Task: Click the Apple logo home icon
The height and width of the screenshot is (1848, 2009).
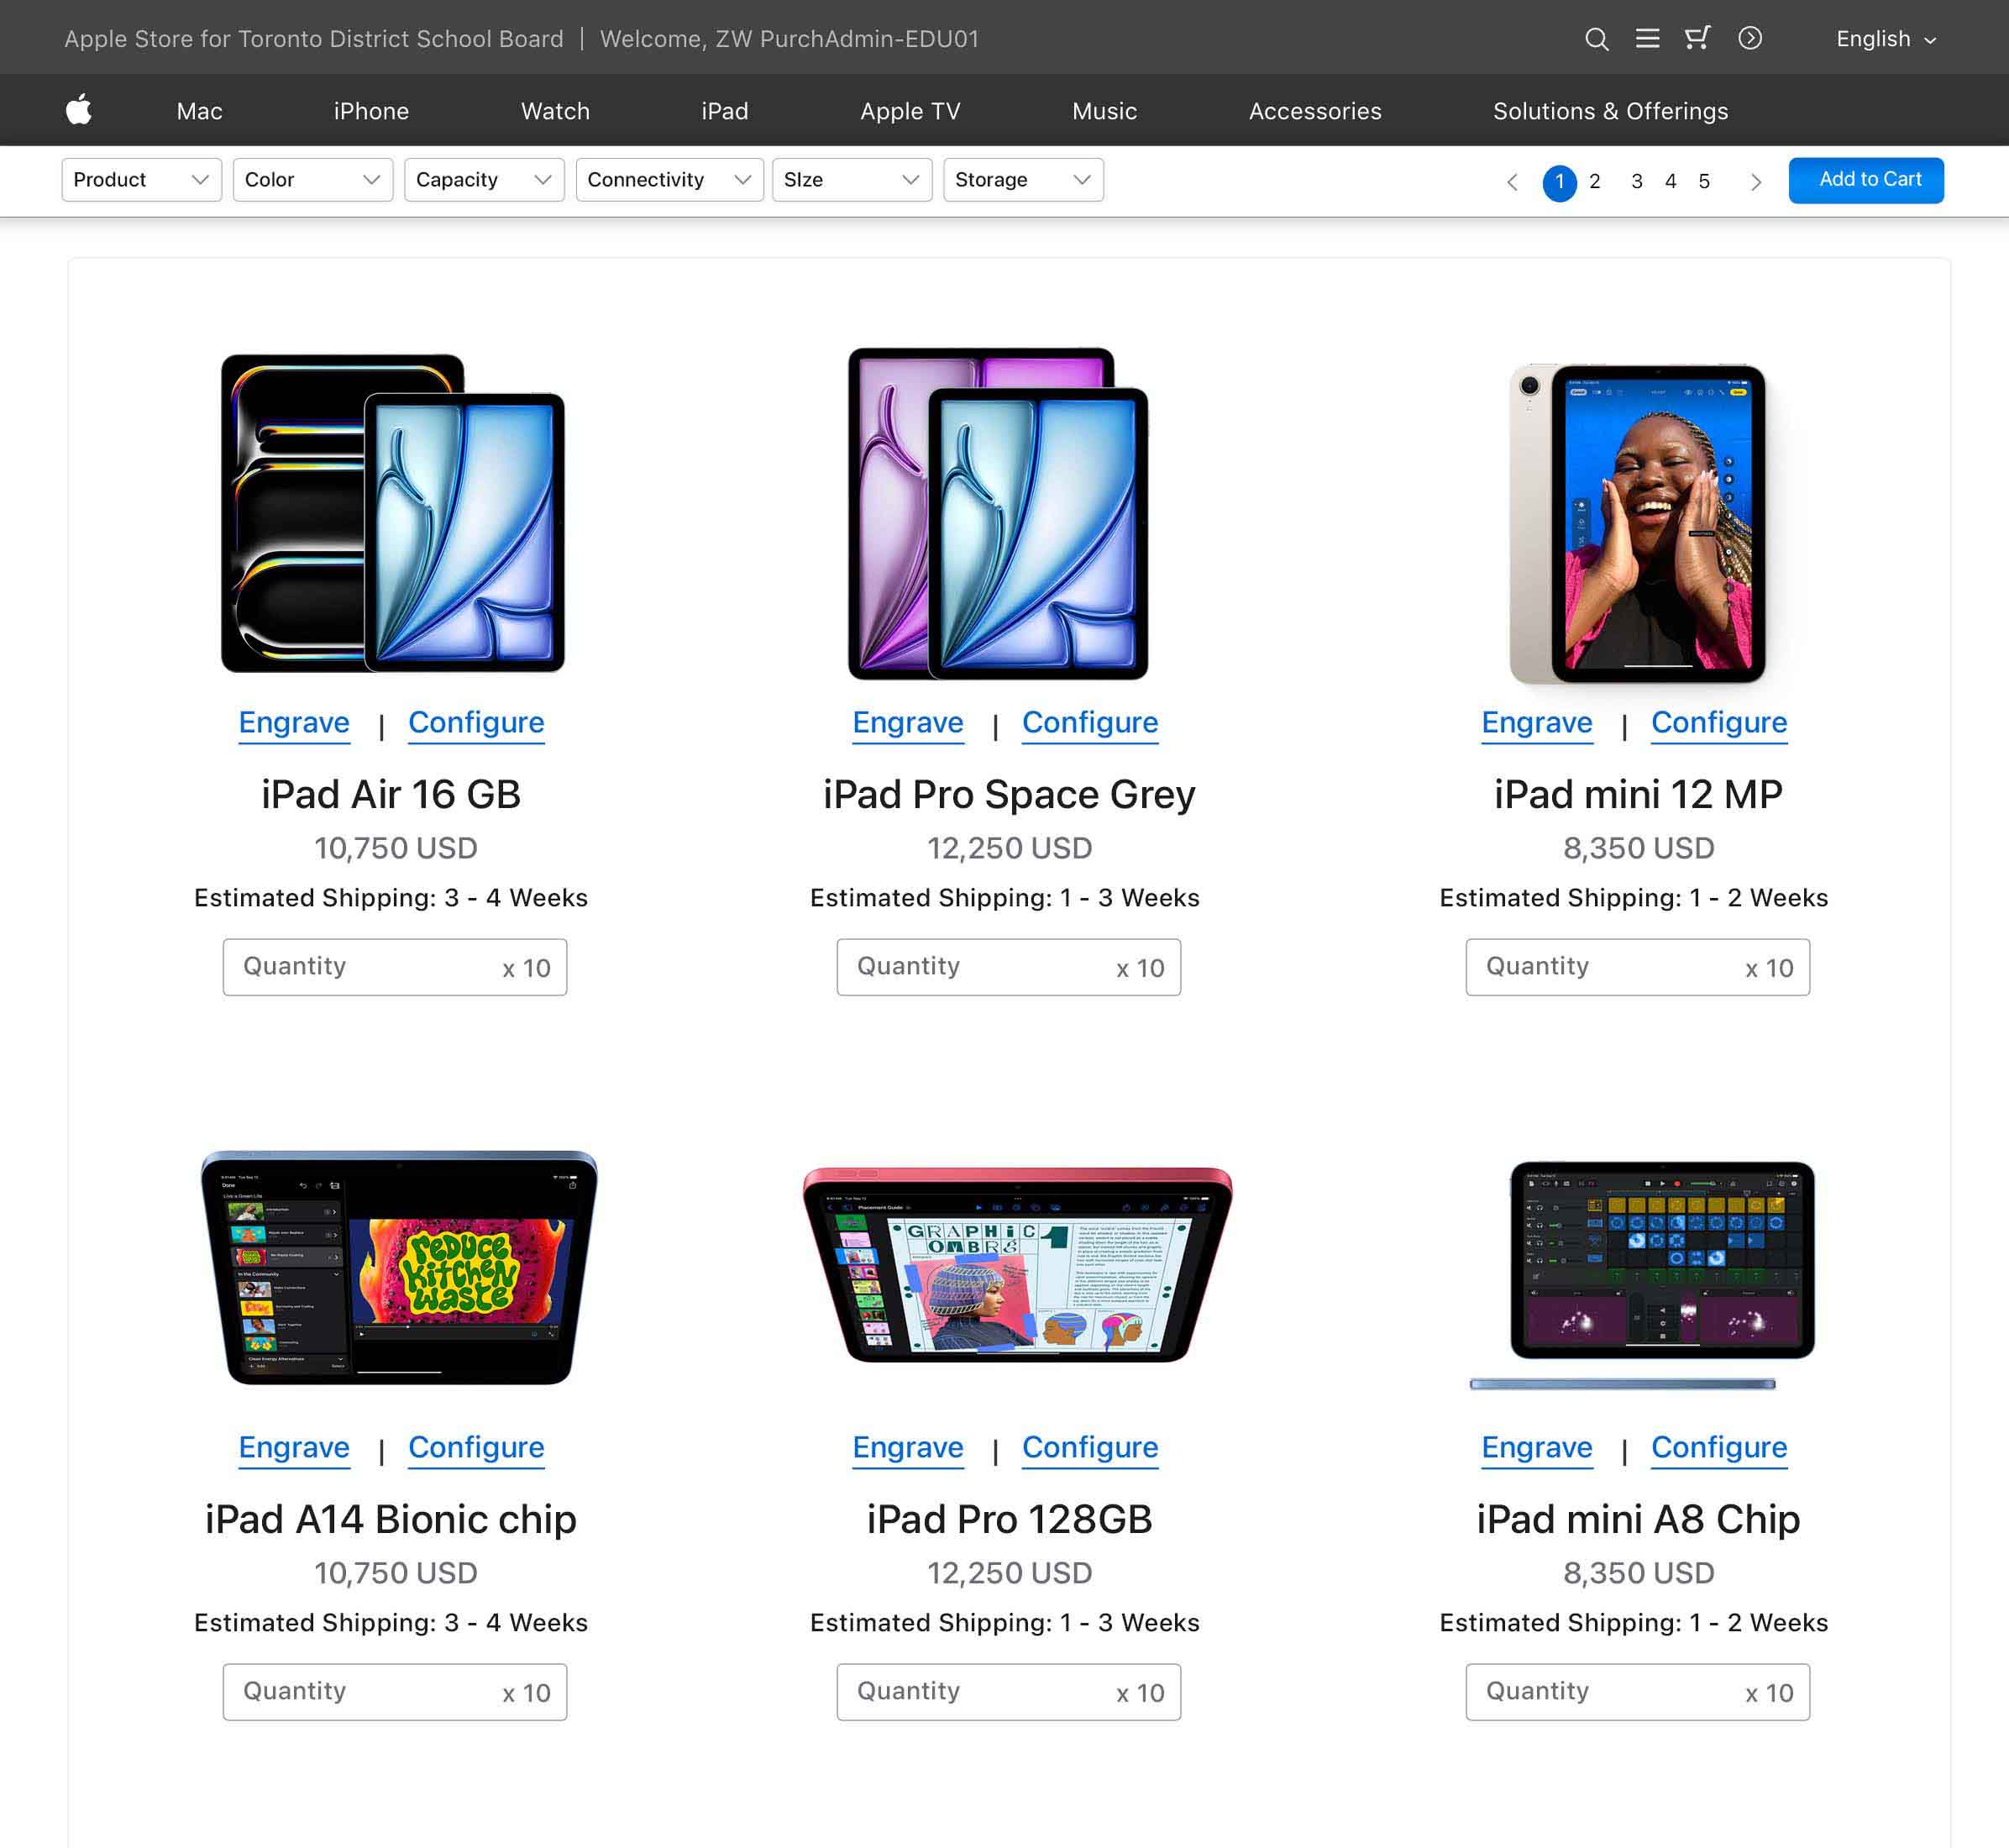Action: [x=78, y=109]
